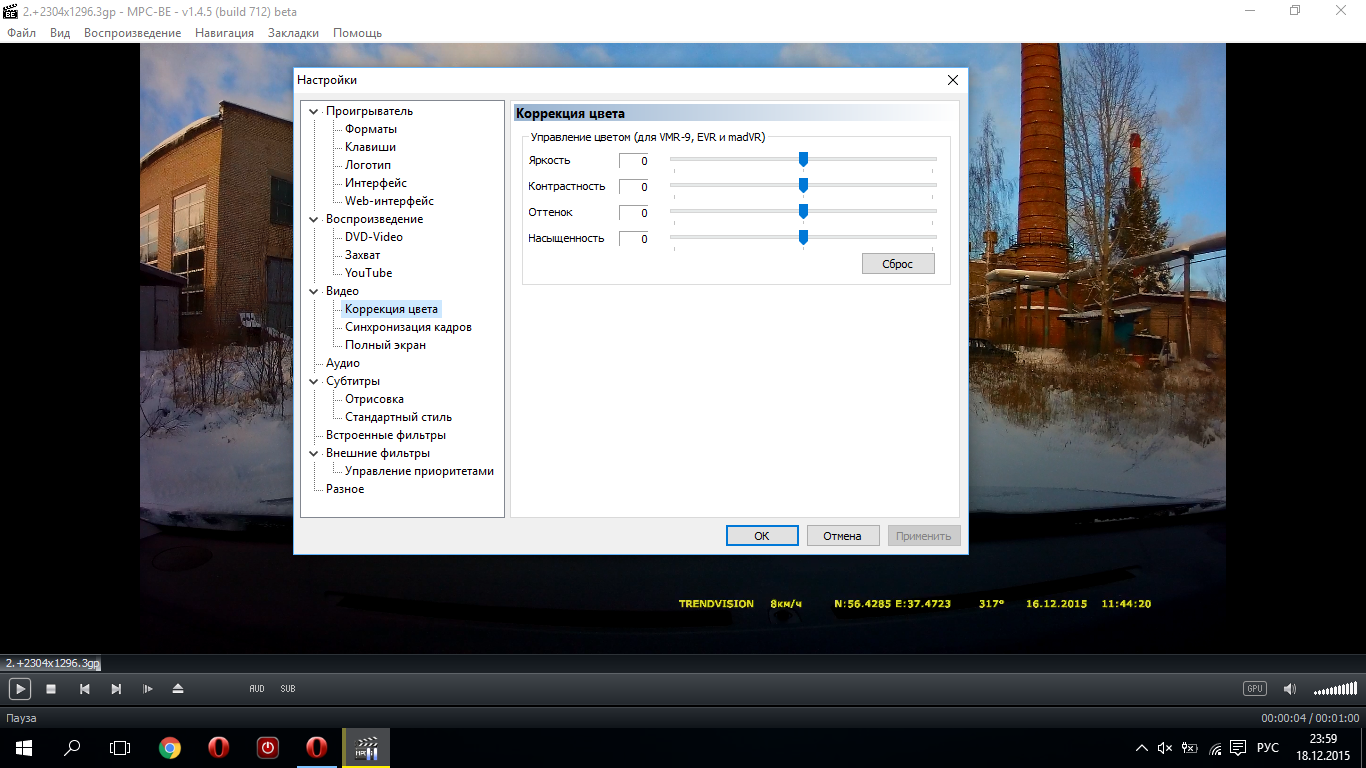The image size is (1366, 768).
Task: Toggle the GPU indicator icon
Action: click(1254, 689)
